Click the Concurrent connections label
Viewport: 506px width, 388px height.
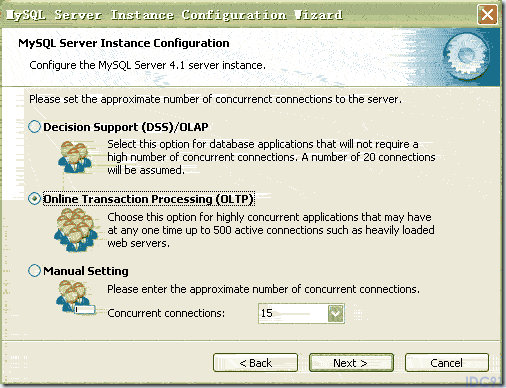(166, 313)
